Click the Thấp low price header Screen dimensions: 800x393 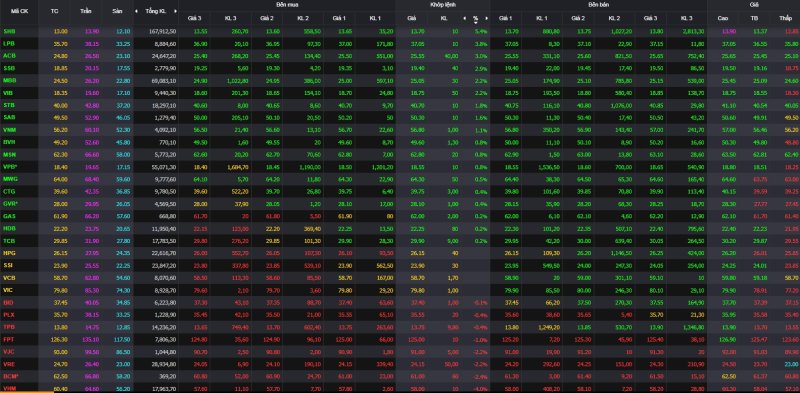pyautogui.click(x=785, y=18)
